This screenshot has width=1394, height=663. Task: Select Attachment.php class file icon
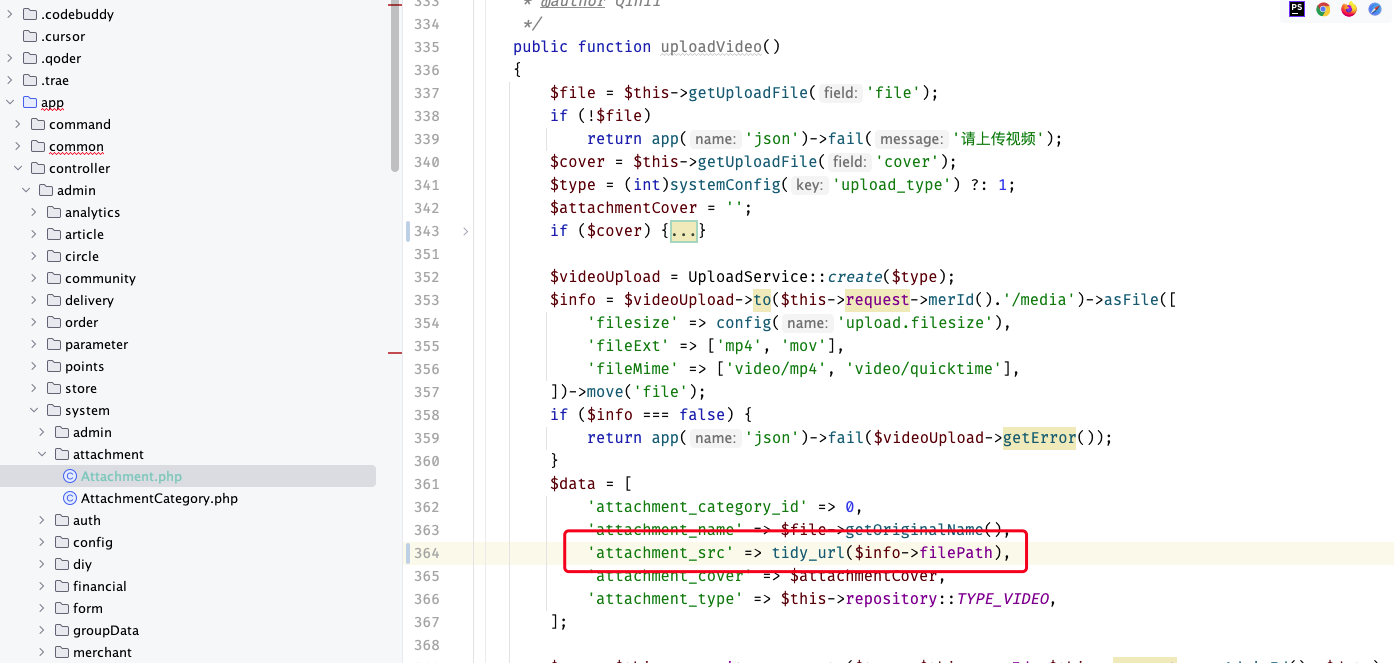coord(69,476)
